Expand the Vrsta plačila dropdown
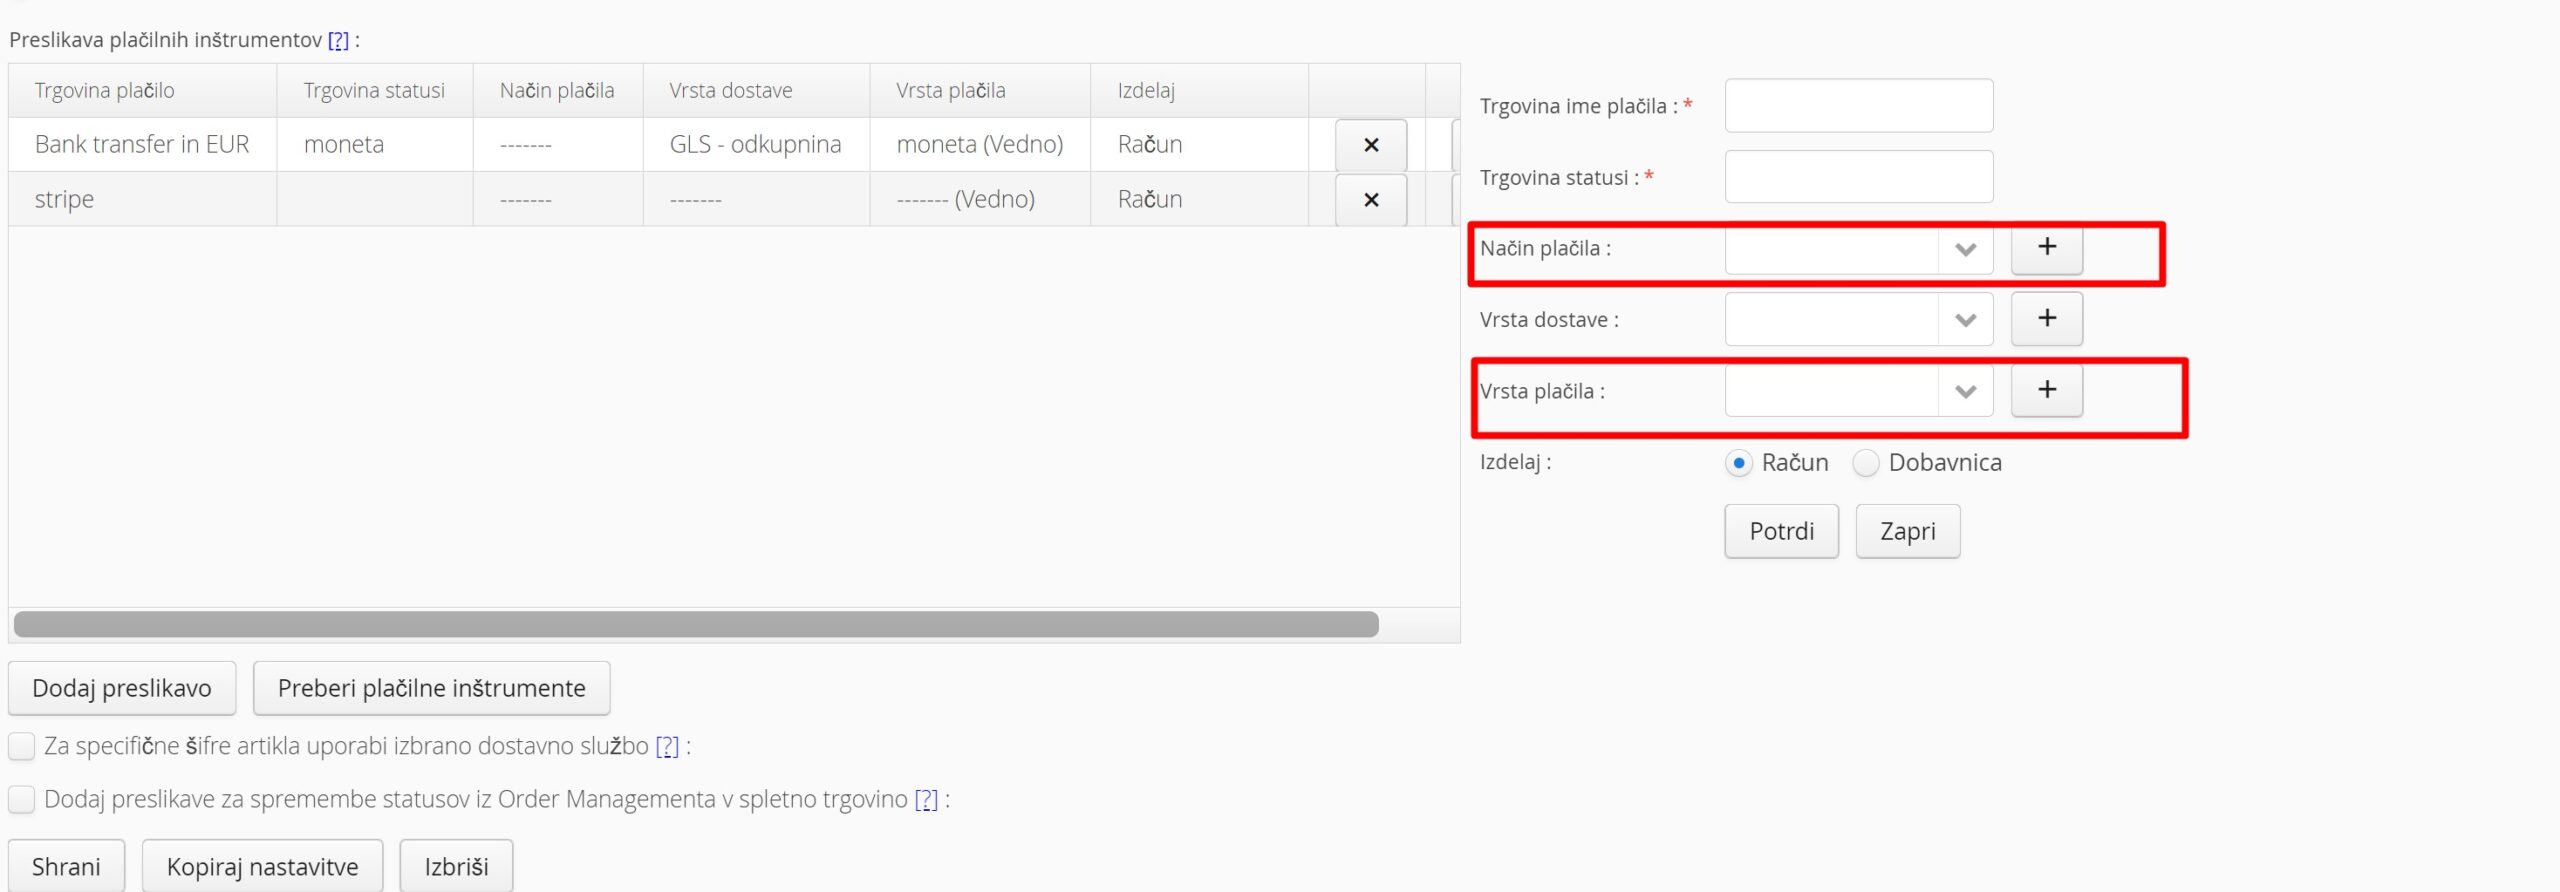 pyautogui.click(x=1965, y=391)
